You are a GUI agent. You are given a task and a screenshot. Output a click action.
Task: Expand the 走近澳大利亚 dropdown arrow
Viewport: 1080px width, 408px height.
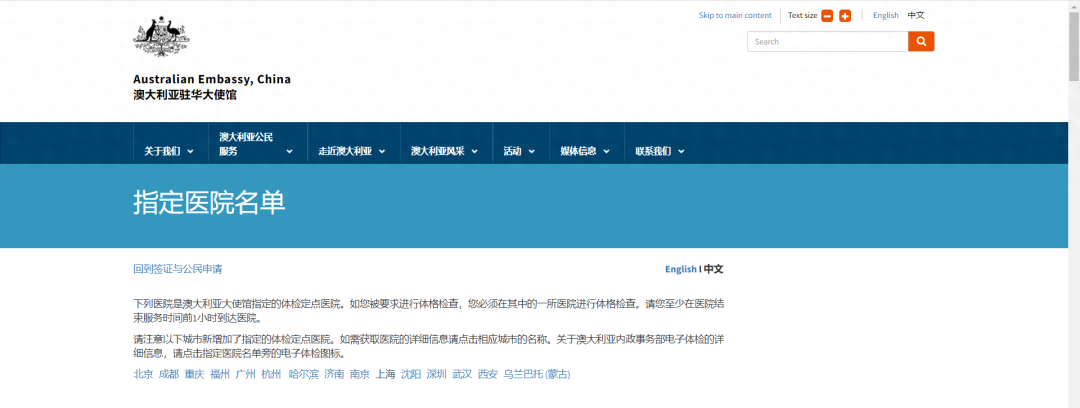(384, 152)
